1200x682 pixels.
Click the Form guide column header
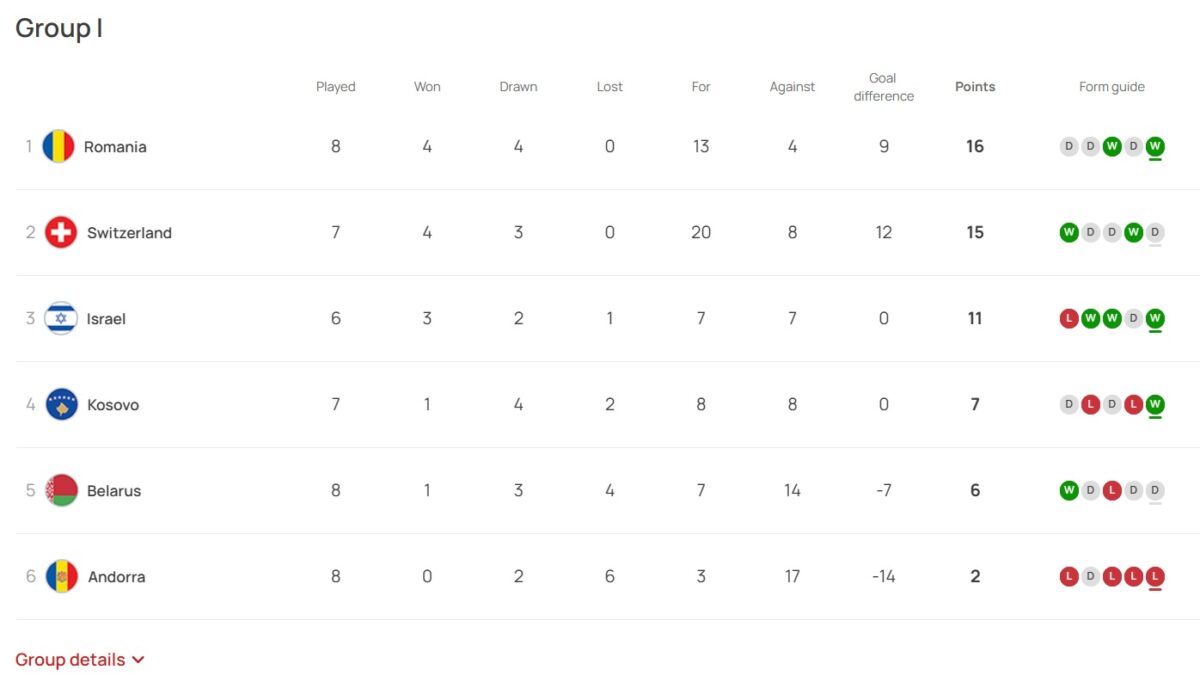[x=1112, y=87]
